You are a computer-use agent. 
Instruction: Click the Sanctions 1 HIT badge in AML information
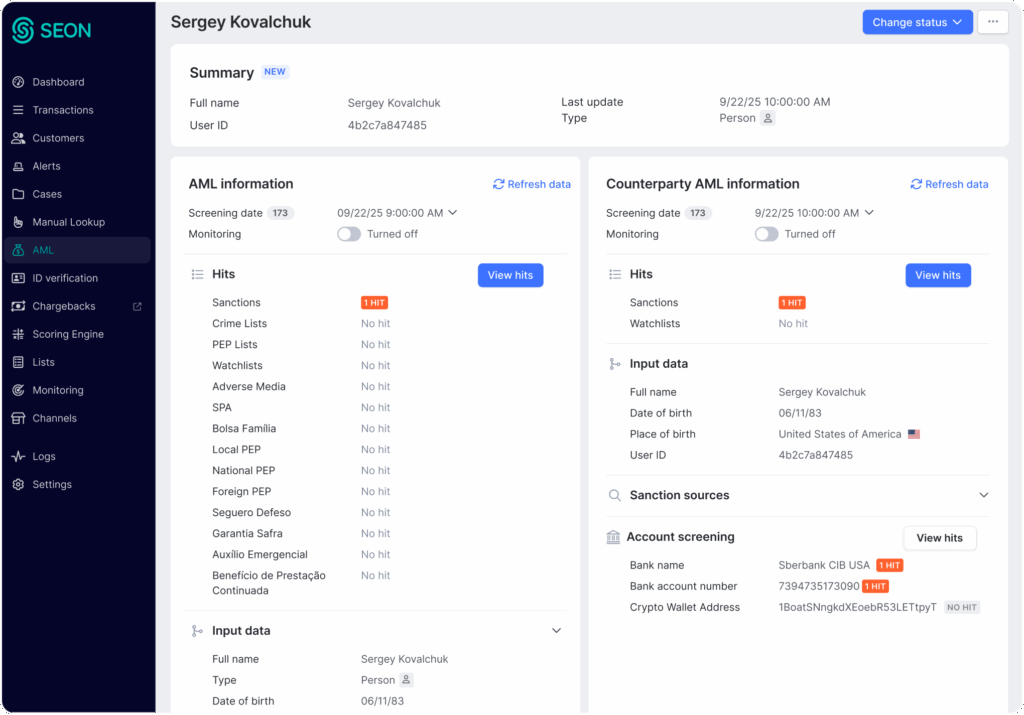(374, 303)
